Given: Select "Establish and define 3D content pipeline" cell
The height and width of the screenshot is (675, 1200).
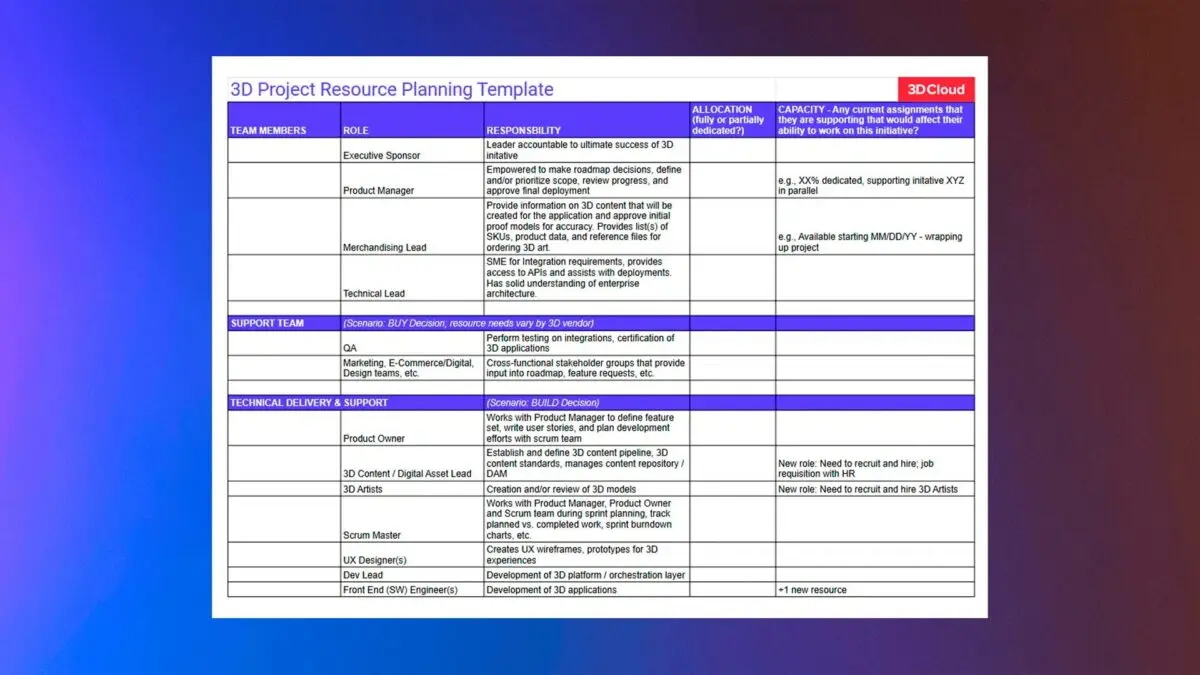Looking at the screenshot, I should click(x=587, y=464).
